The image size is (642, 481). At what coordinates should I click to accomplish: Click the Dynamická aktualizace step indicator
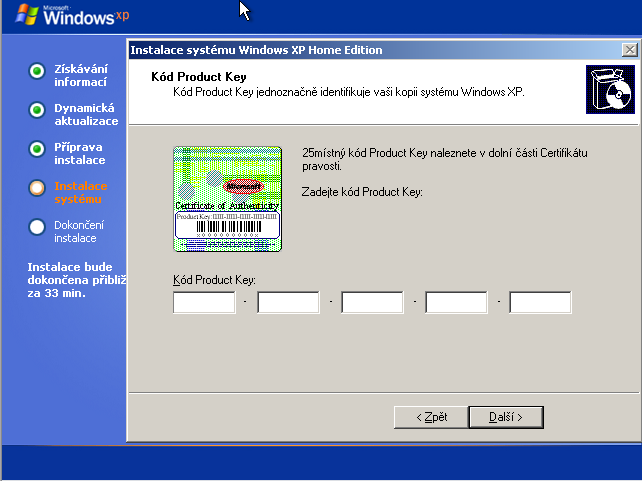37,110
